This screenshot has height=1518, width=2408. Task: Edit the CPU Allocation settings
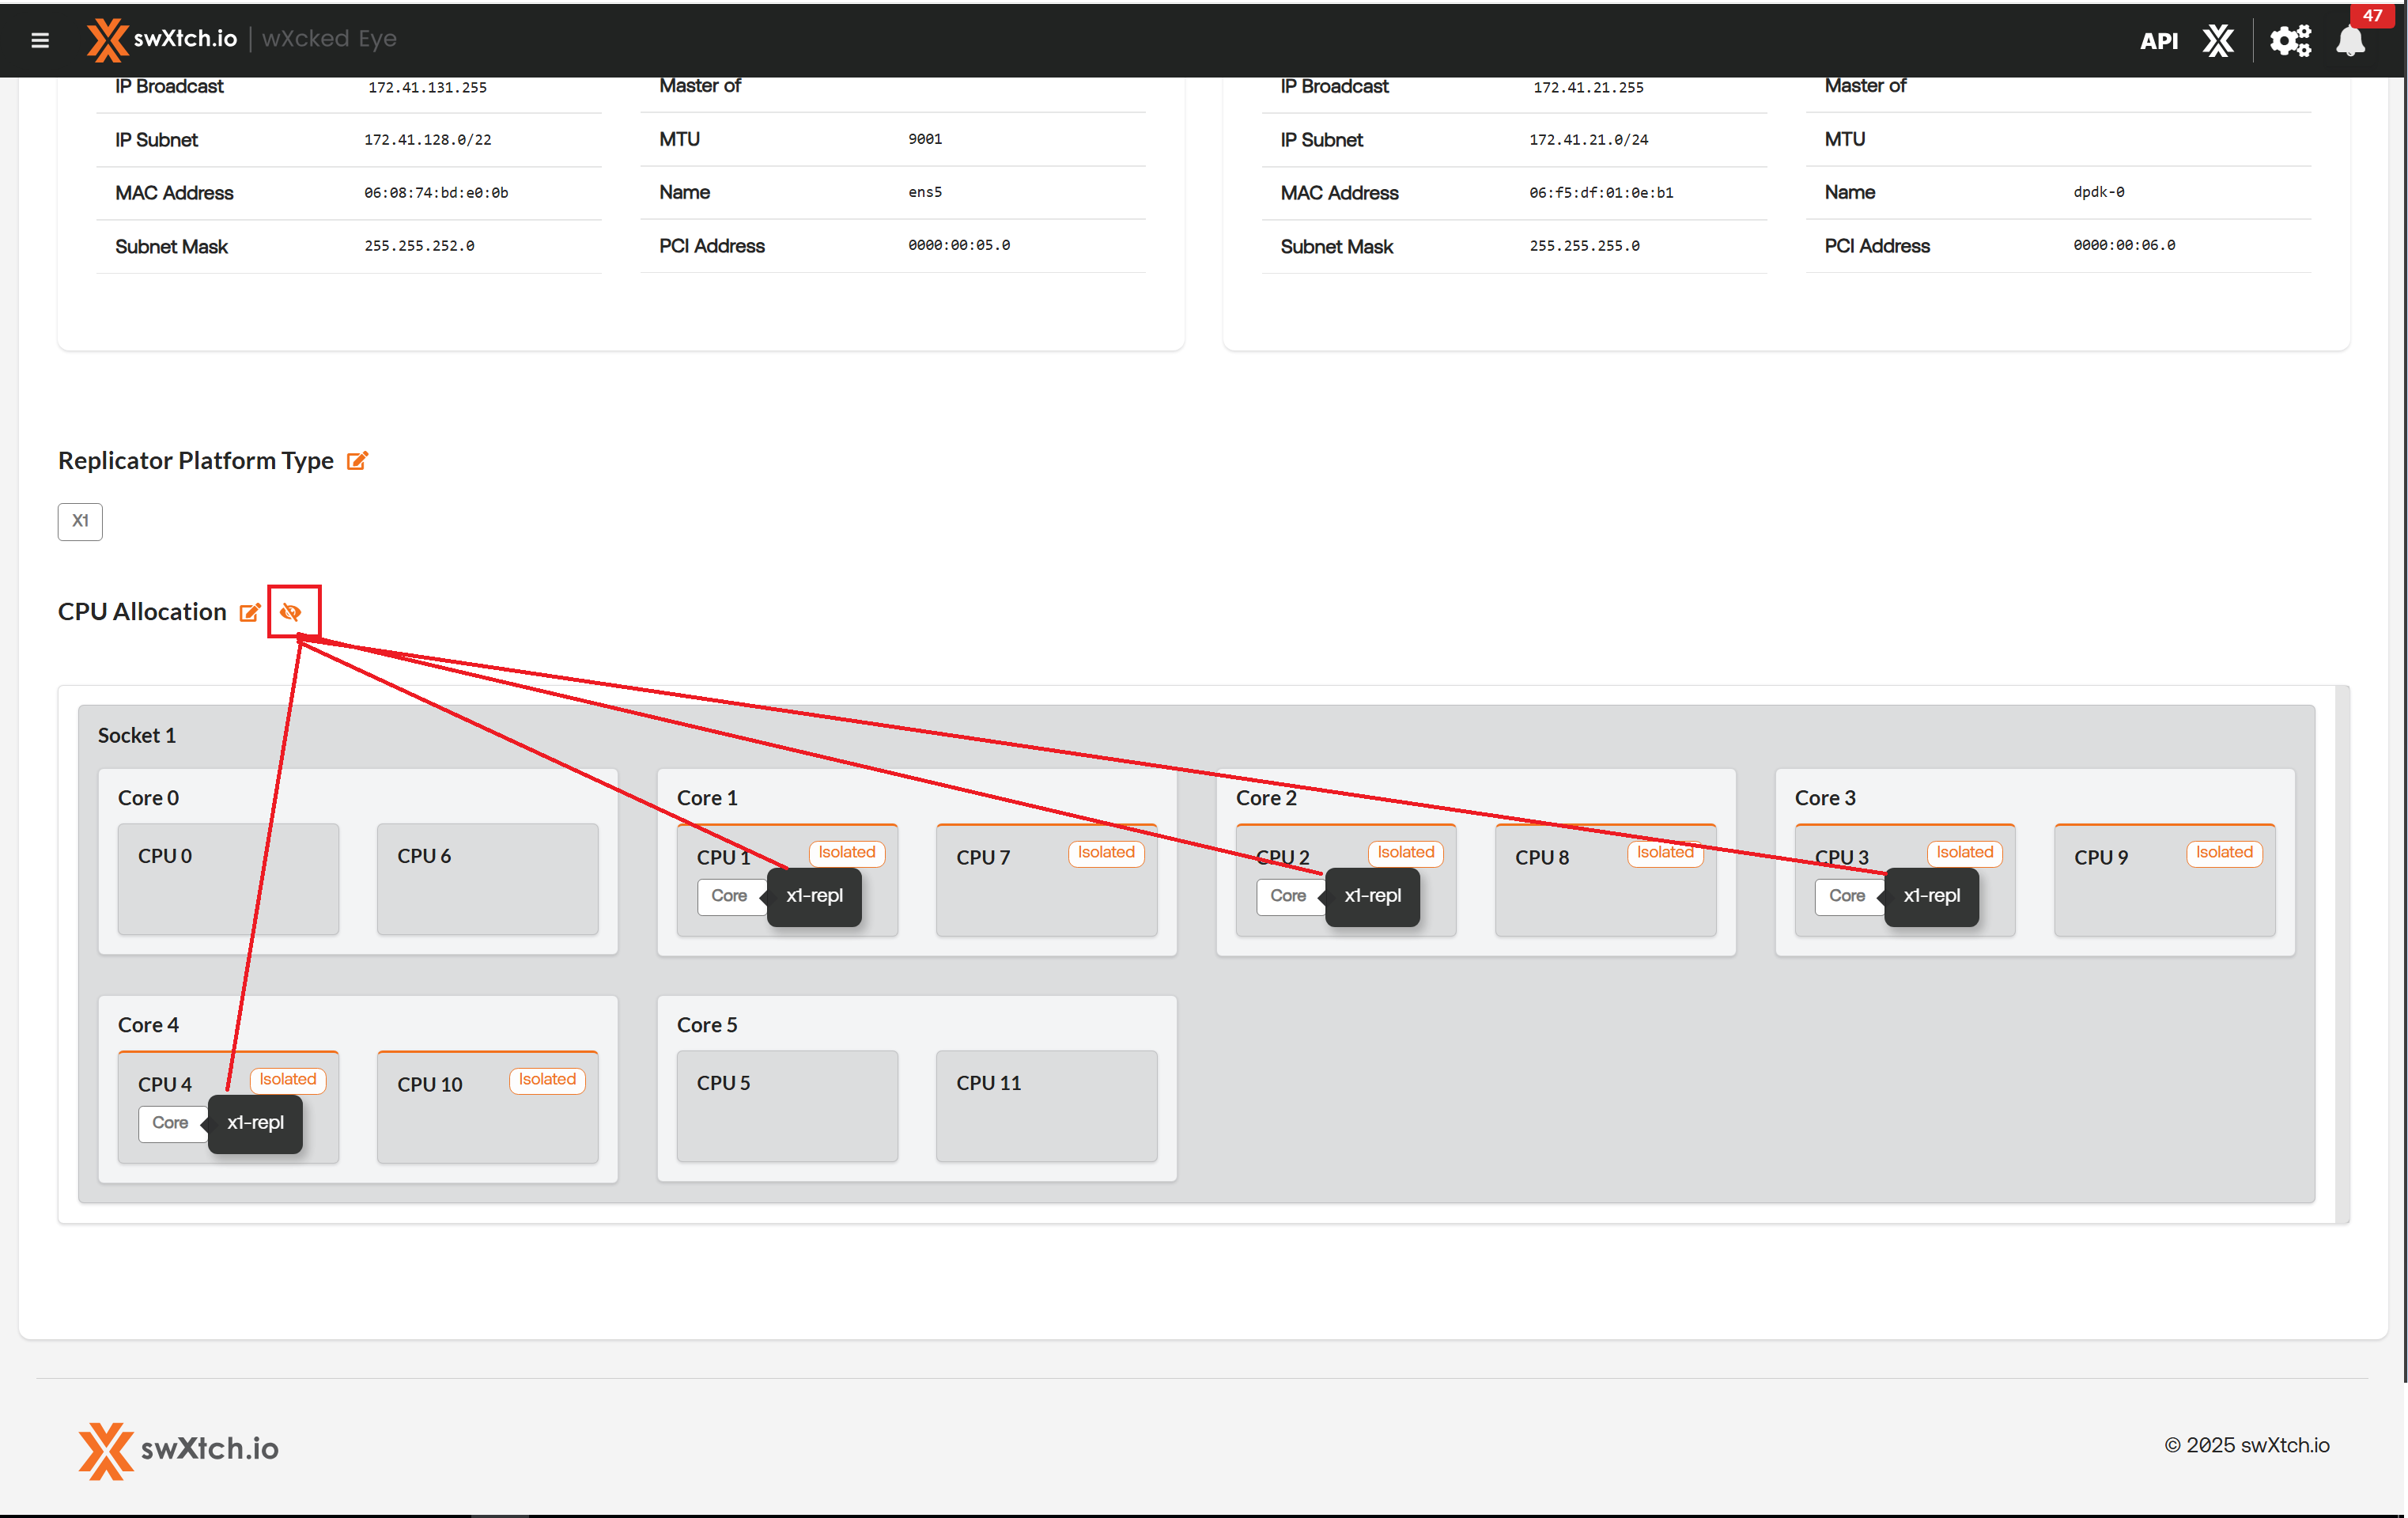[x=250, y=612]
